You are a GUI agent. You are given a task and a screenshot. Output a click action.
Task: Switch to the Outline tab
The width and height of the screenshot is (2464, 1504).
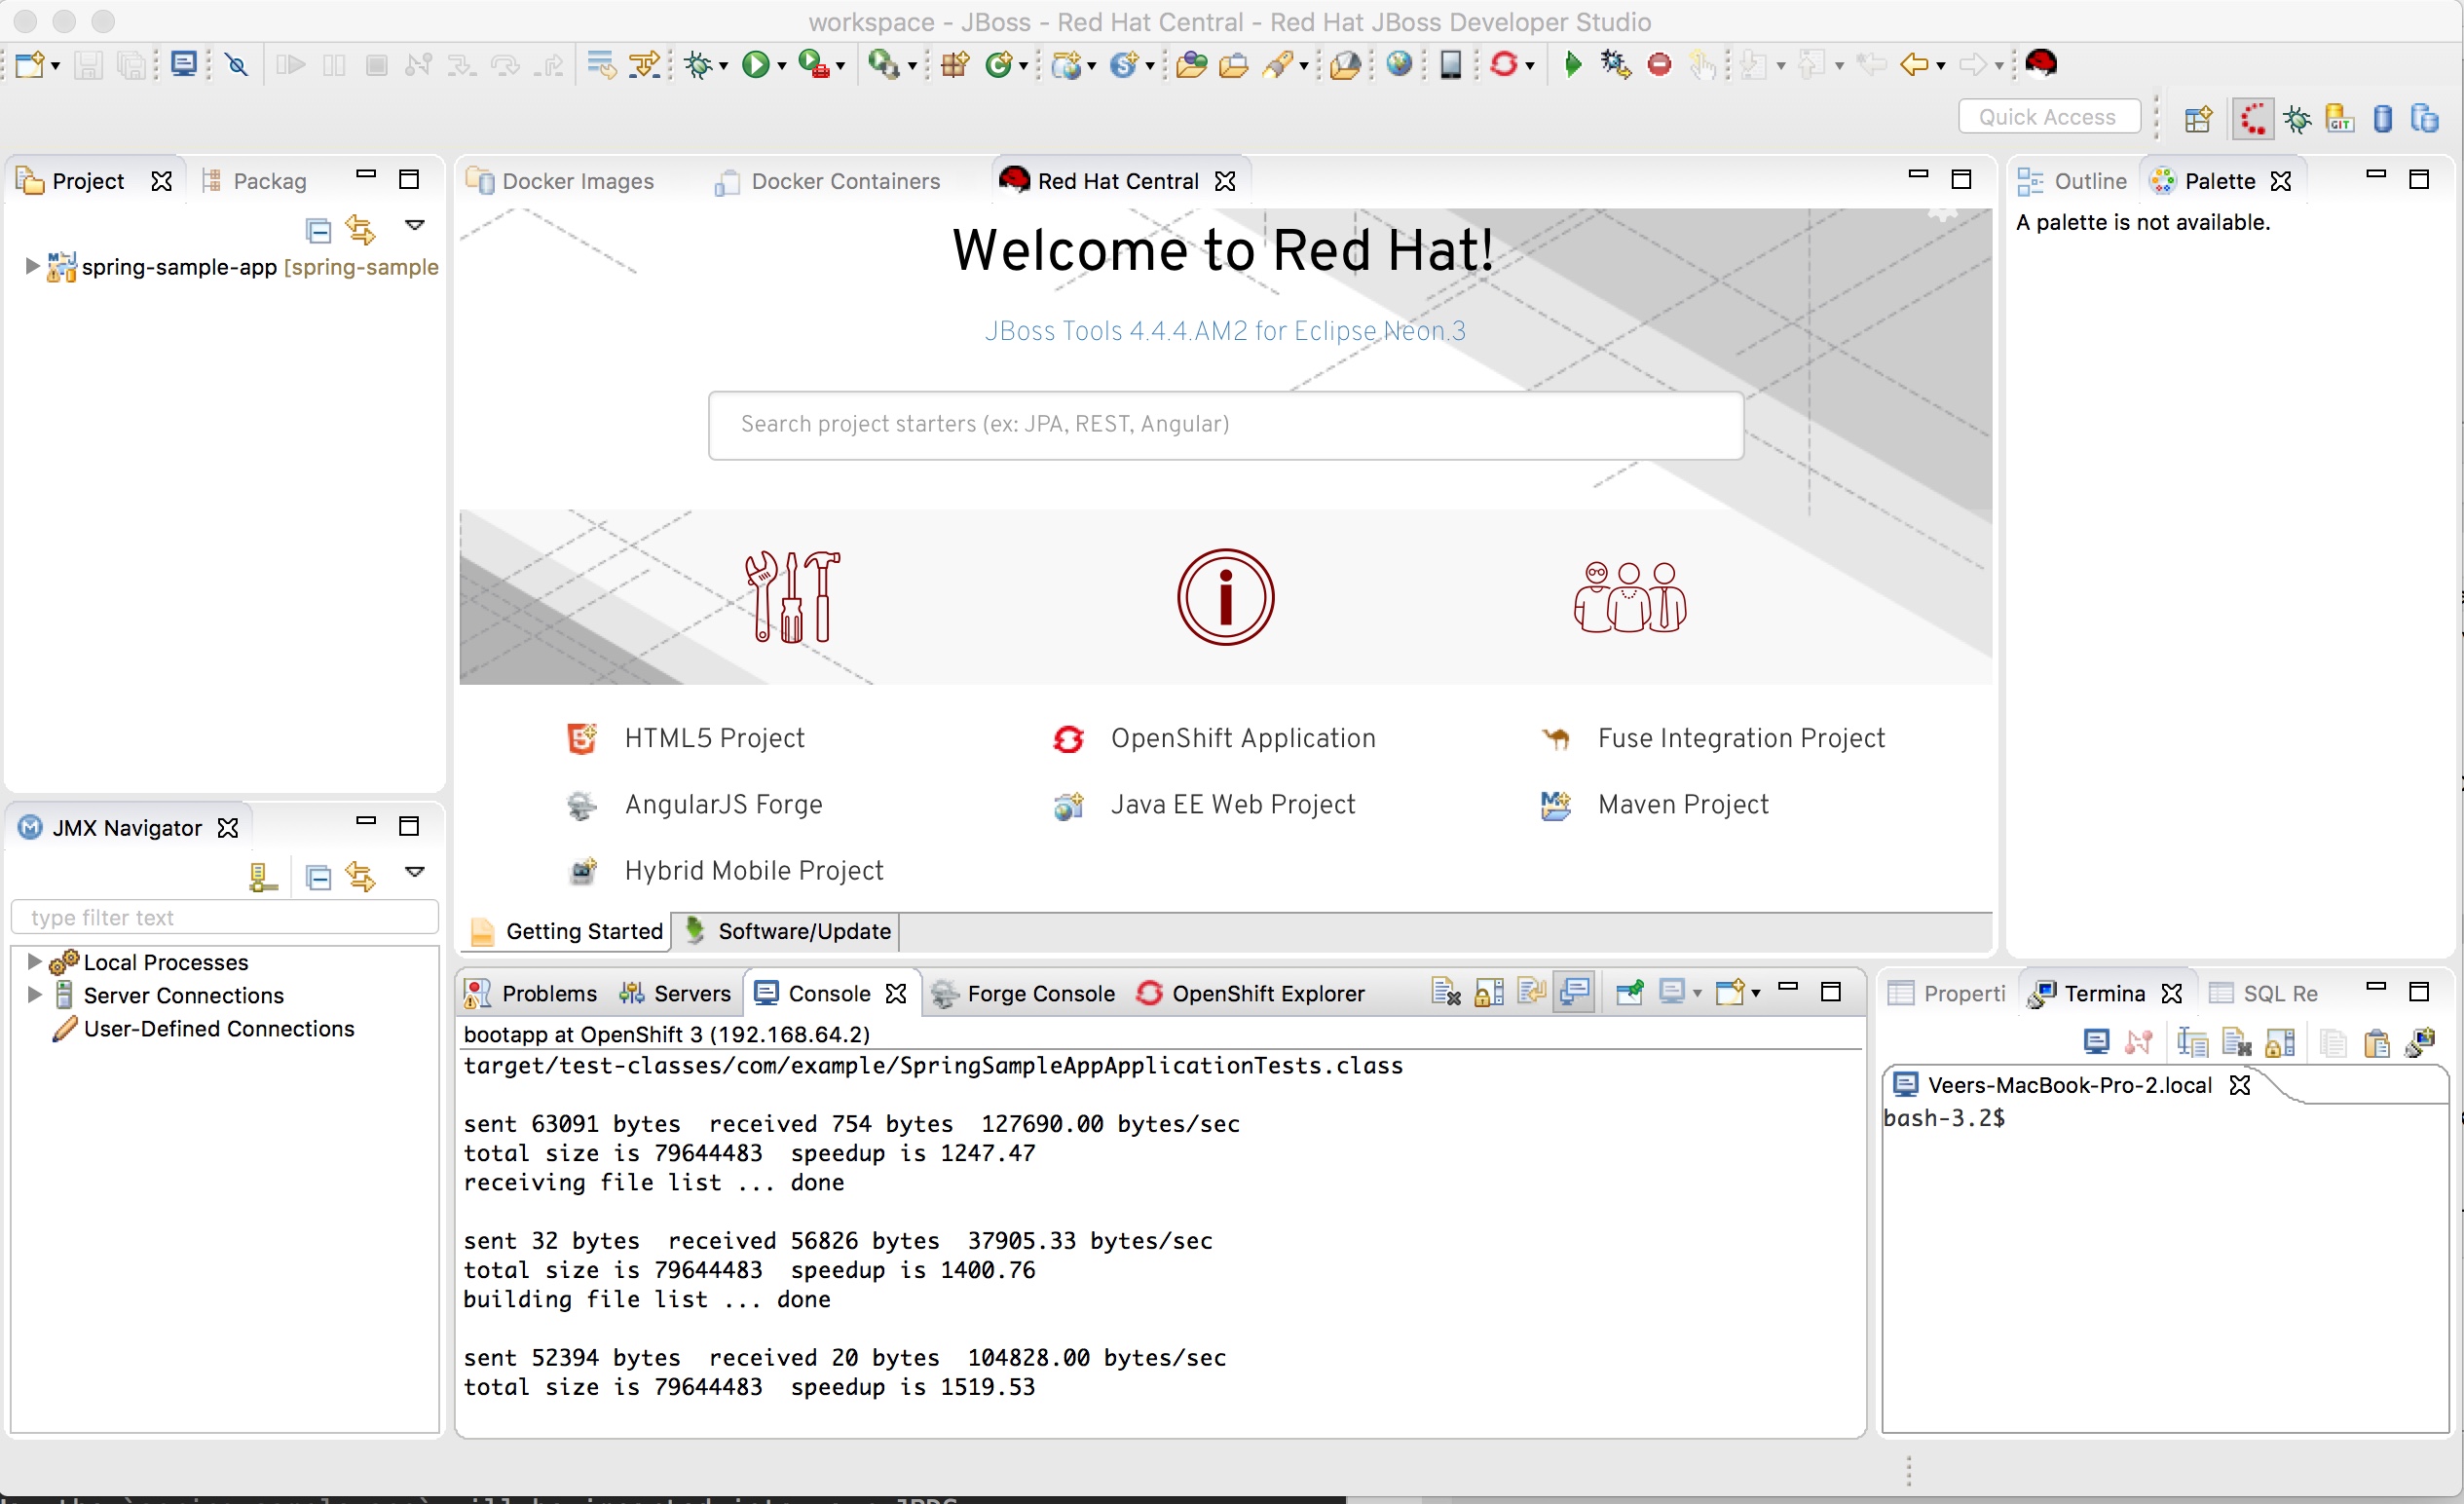[2072, 181]
